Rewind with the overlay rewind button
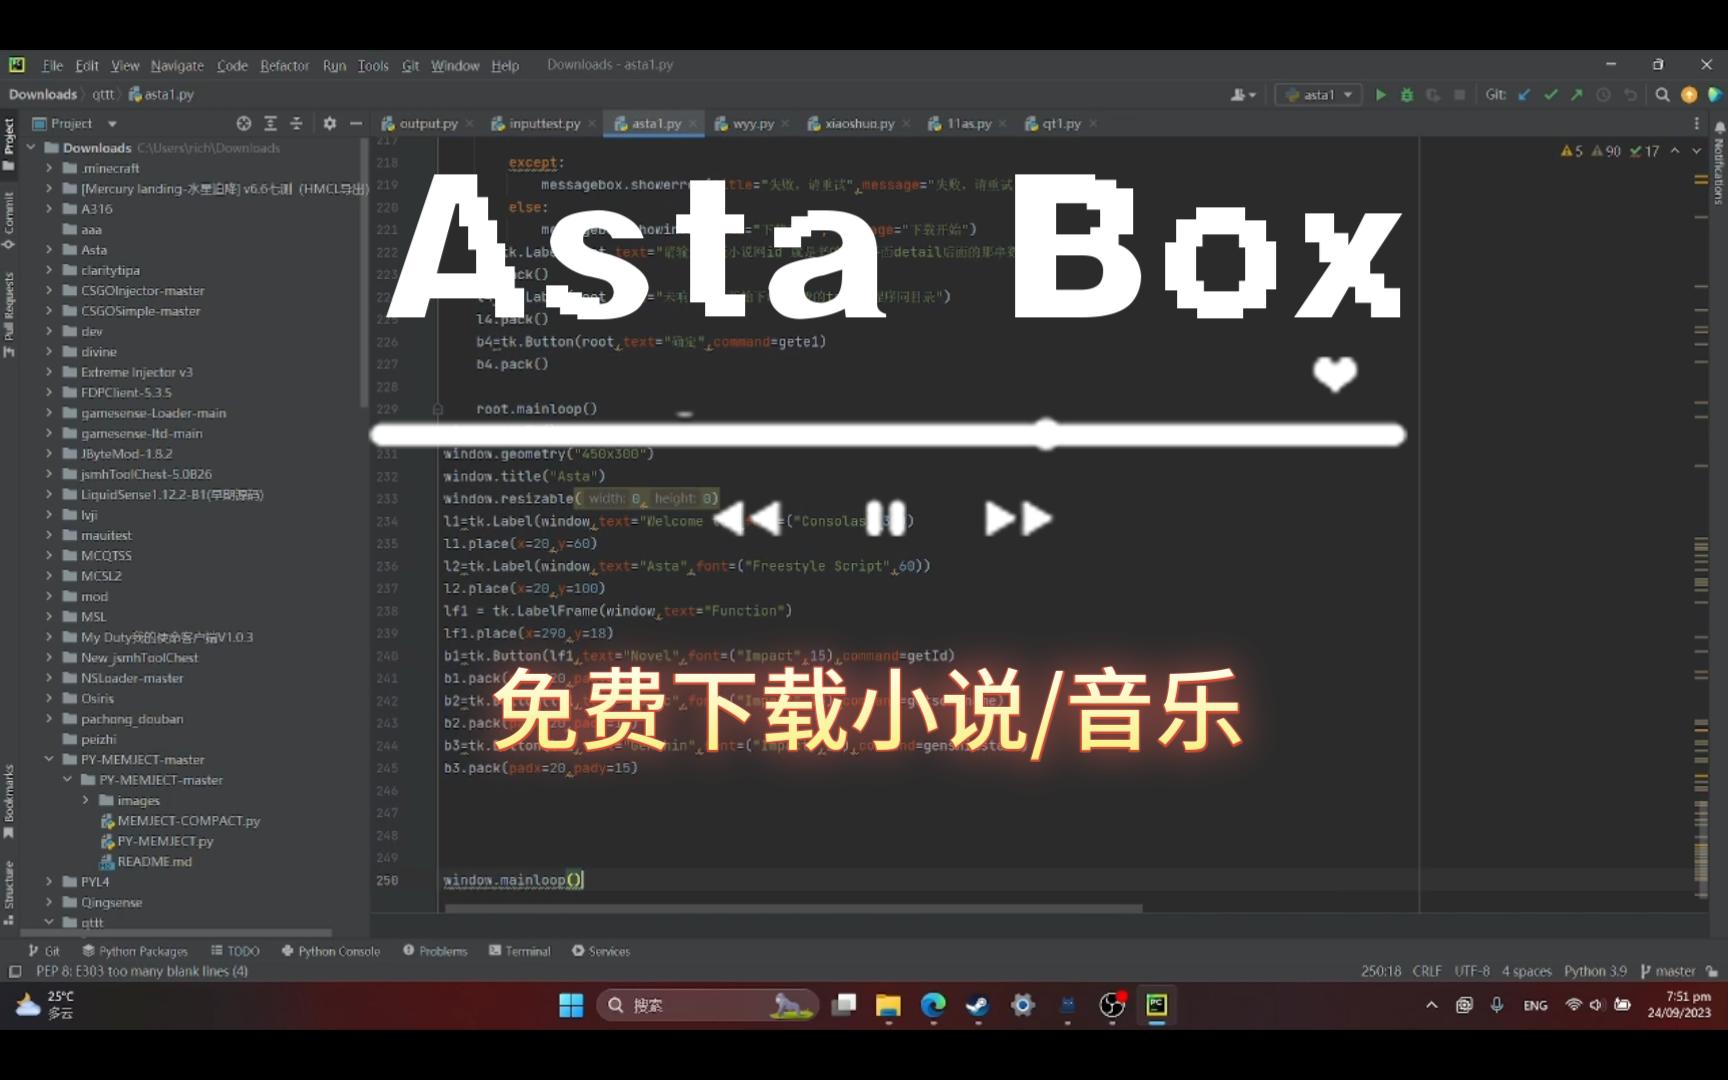This screenshot has width=1728, height=1080. click(748, 518)
